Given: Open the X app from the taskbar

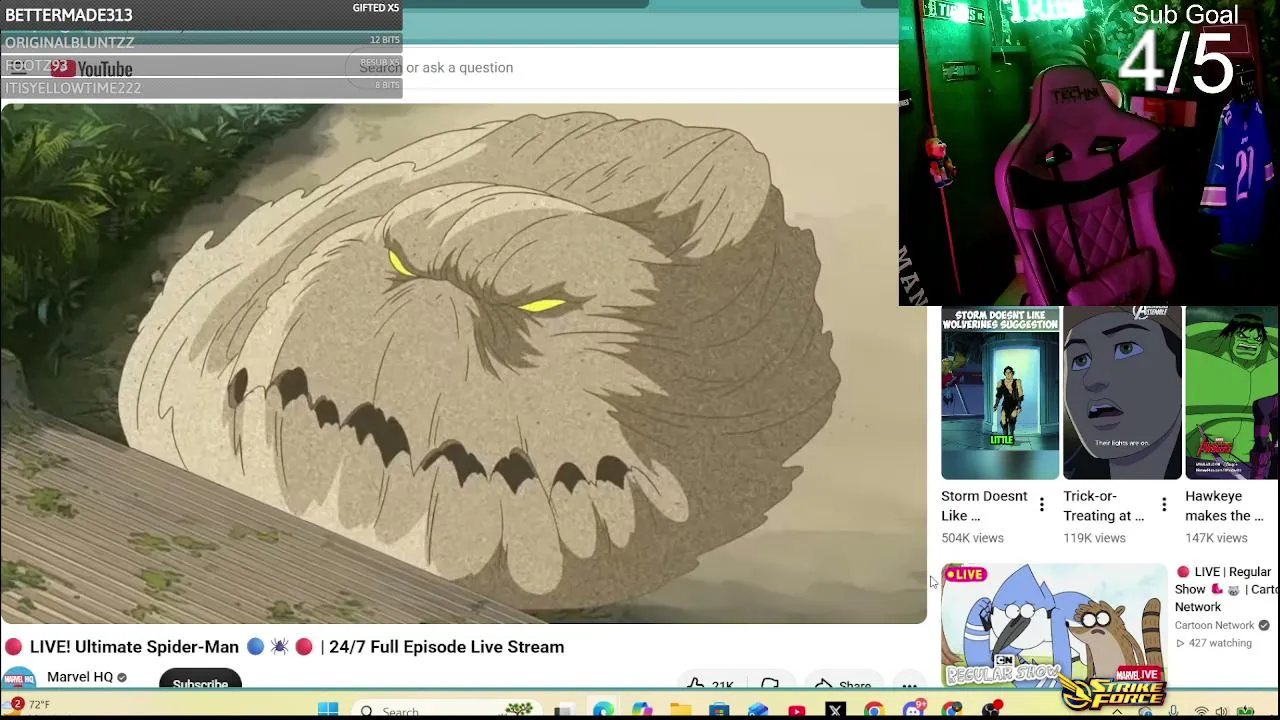Looking at the screenshot, I should tap(836, 711).
